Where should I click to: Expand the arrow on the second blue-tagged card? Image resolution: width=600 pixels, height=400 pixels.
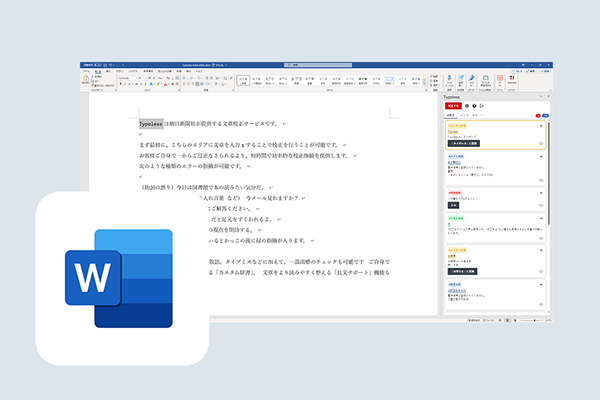(541, 157)
